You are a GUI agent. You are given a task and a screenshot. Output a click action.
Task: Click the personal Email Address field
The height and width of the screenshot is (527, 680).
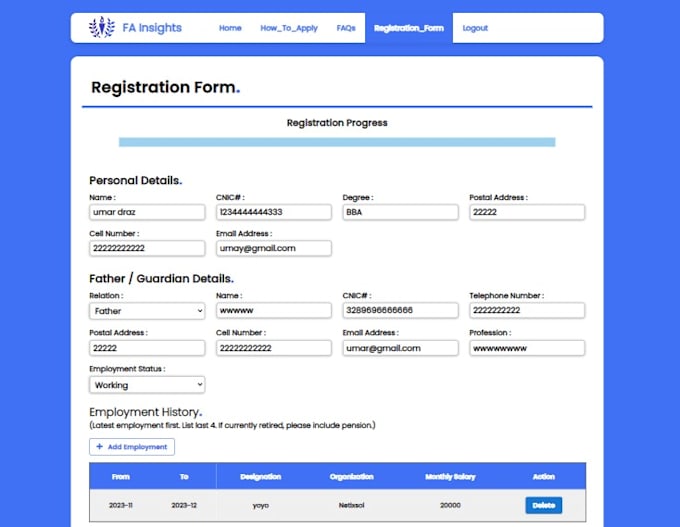click(273, 248)
